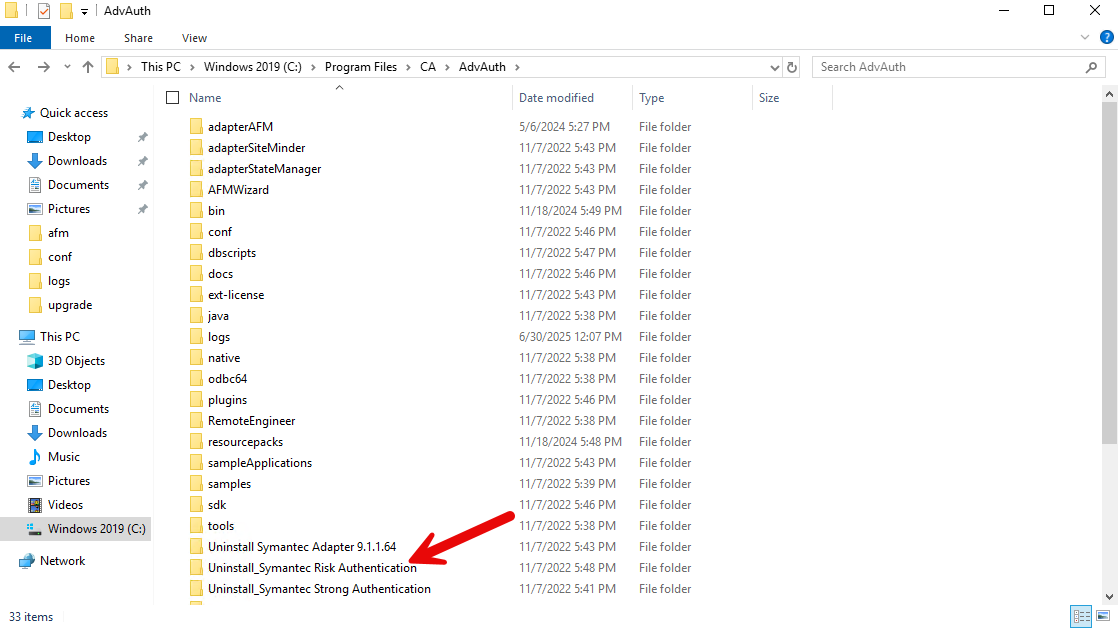Open pinned Documents under Quick access
This screenshot has width=1118, height=641.
pyautogui.click(x=78, y=185)
